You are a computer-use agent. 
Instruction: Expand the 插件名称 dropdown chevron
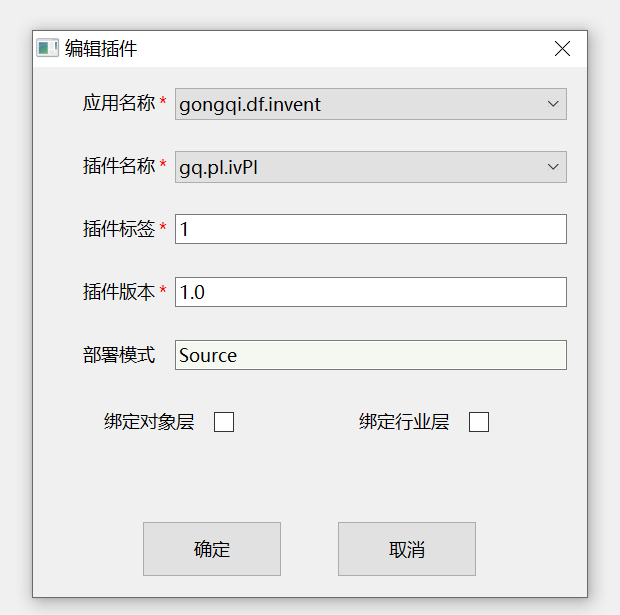[553, 167]
